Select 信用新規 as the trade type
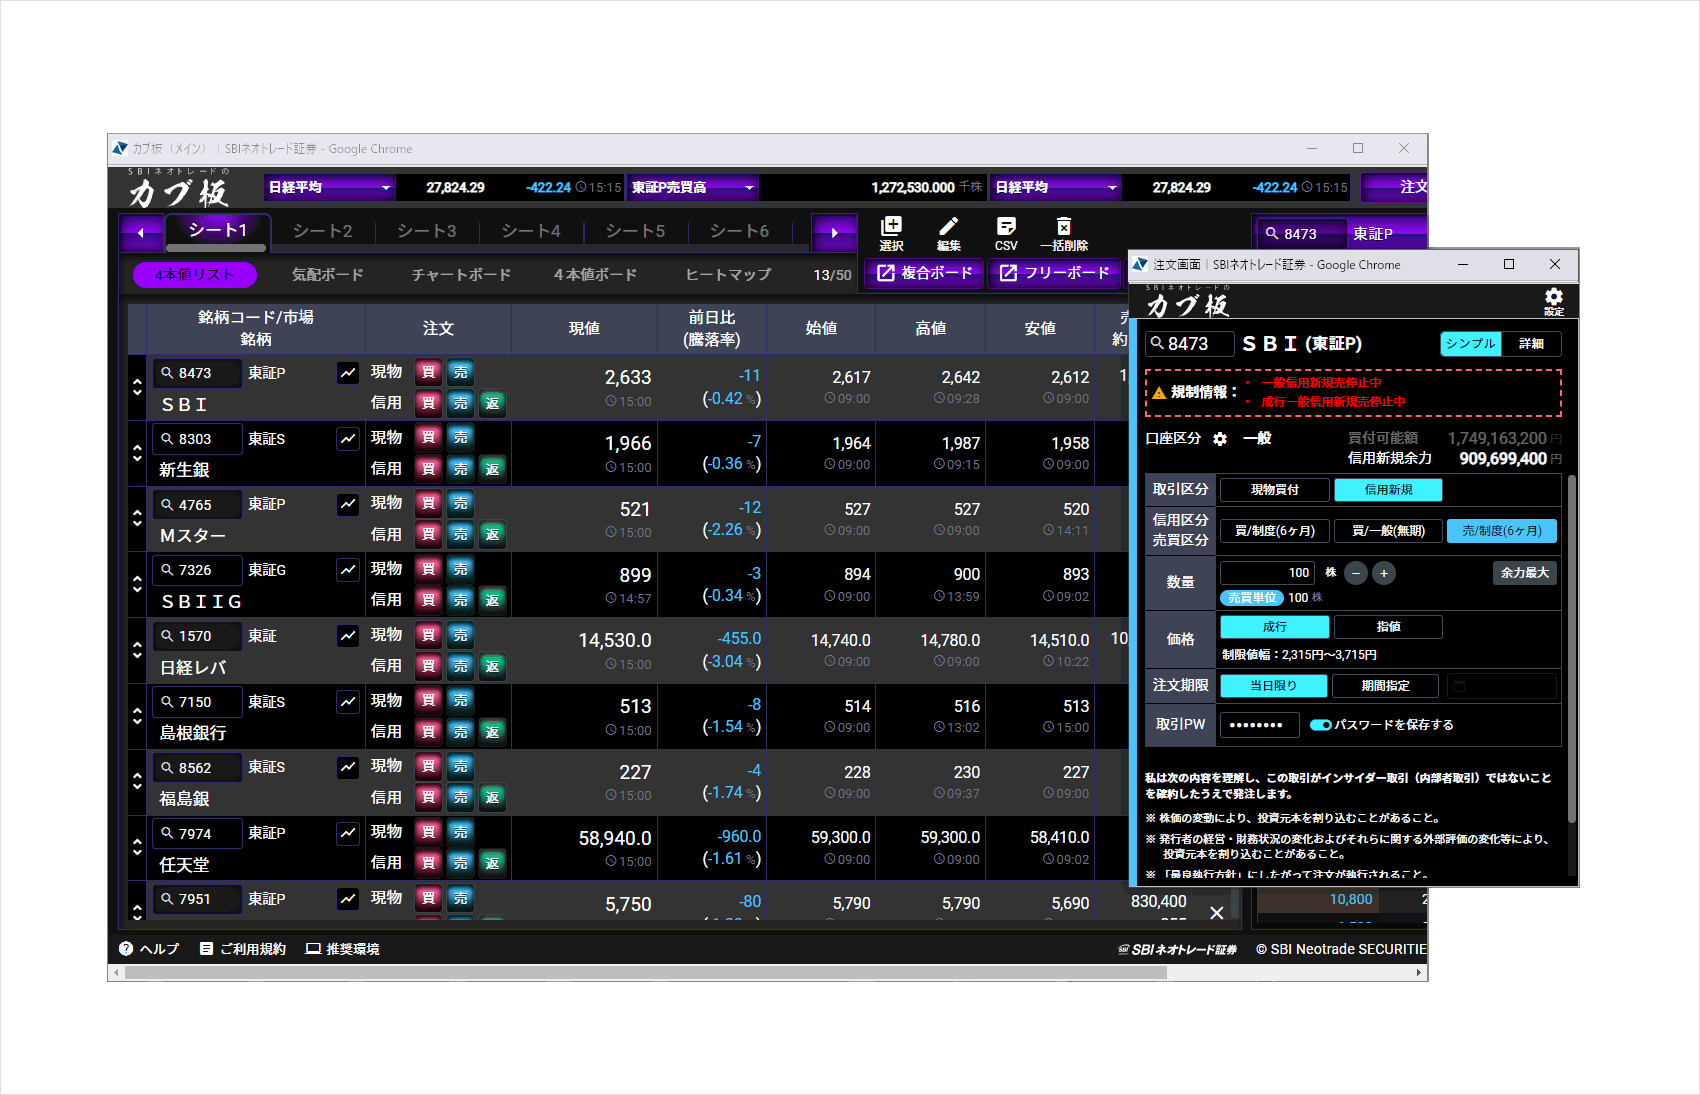Viewport: 1700px width, 1095px height. click(x=1389, y=490)
